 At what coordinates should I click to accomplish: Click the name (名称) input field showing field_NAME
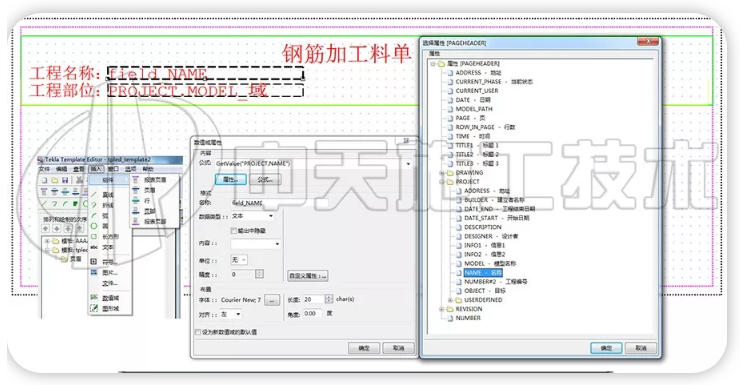pyautogui.click(x=279, y=203)
